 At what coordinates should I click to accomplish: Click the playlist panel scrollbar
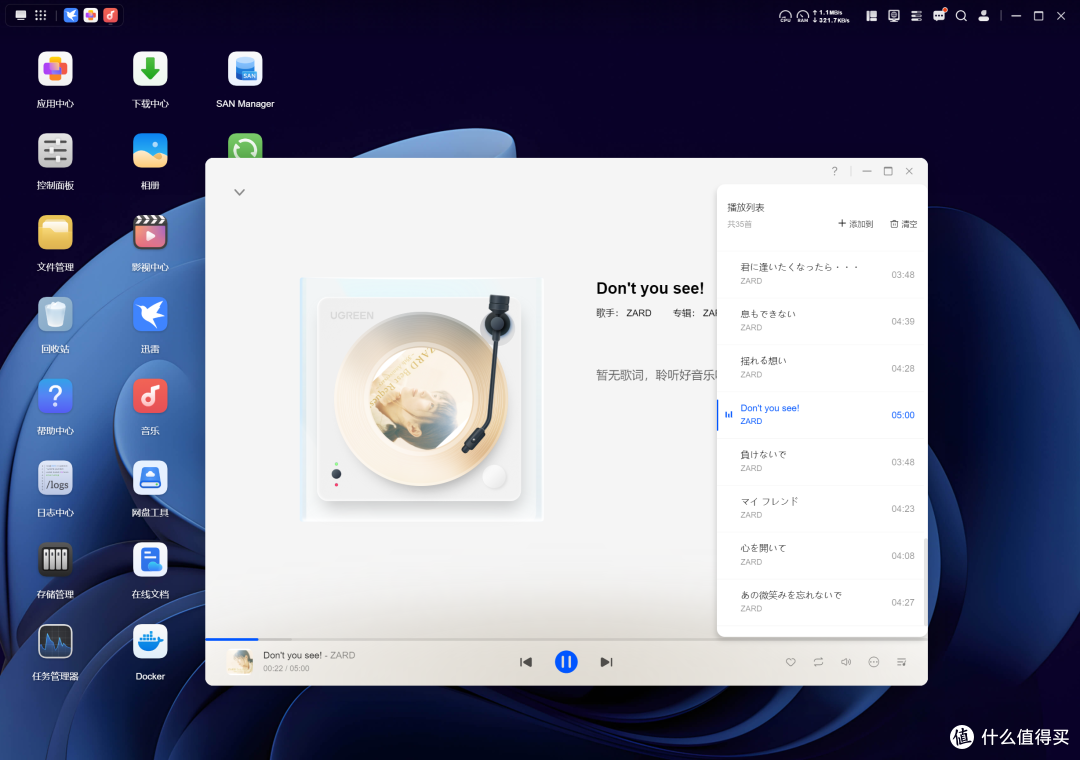[x=924, y=582]
